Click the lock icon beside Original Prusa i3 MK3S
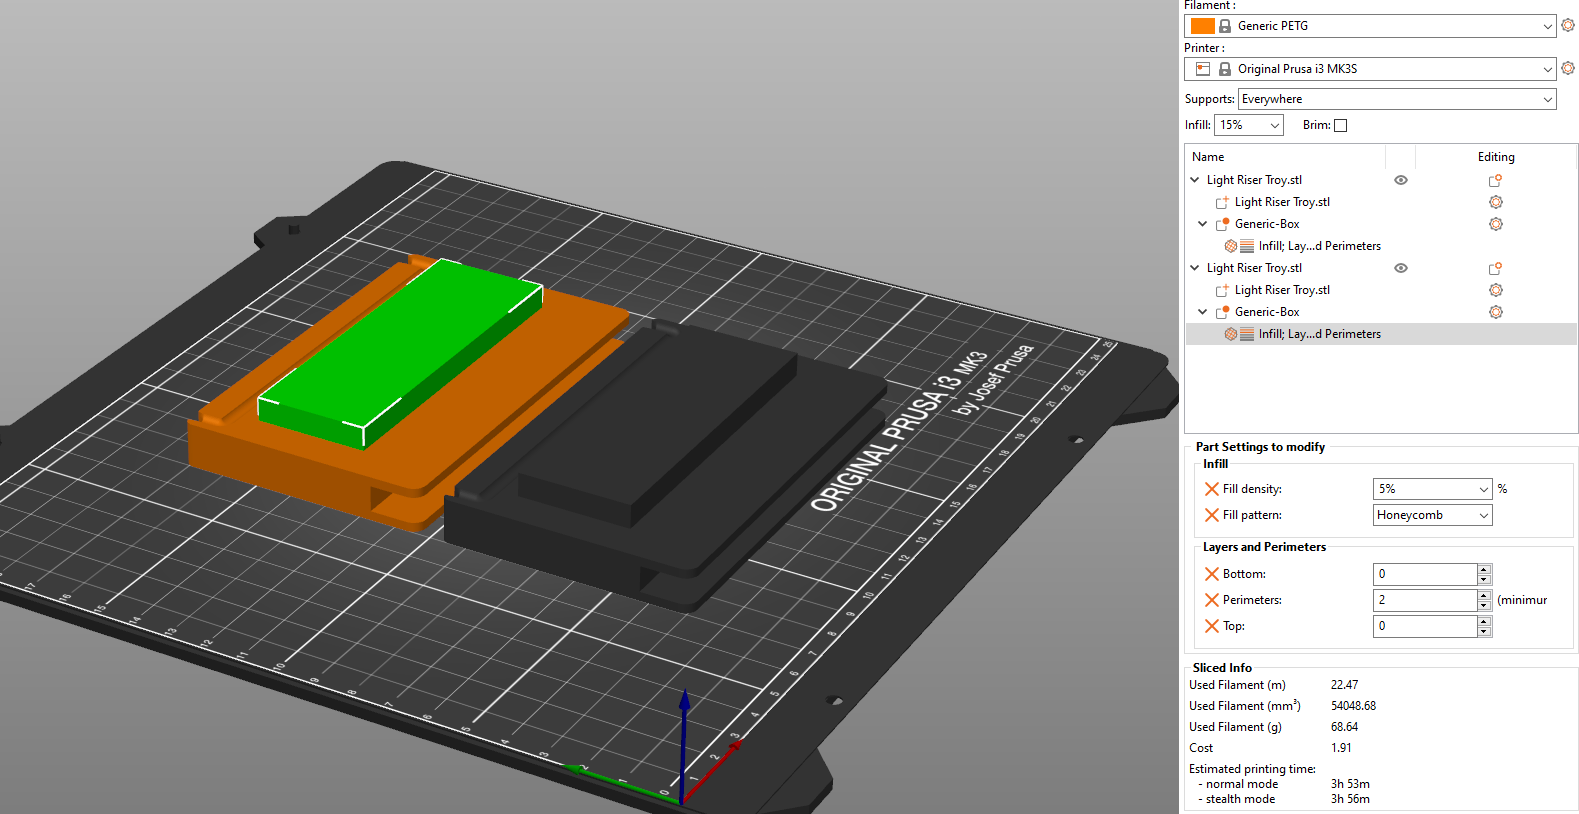1579x814 pixels. (1225, 69)
